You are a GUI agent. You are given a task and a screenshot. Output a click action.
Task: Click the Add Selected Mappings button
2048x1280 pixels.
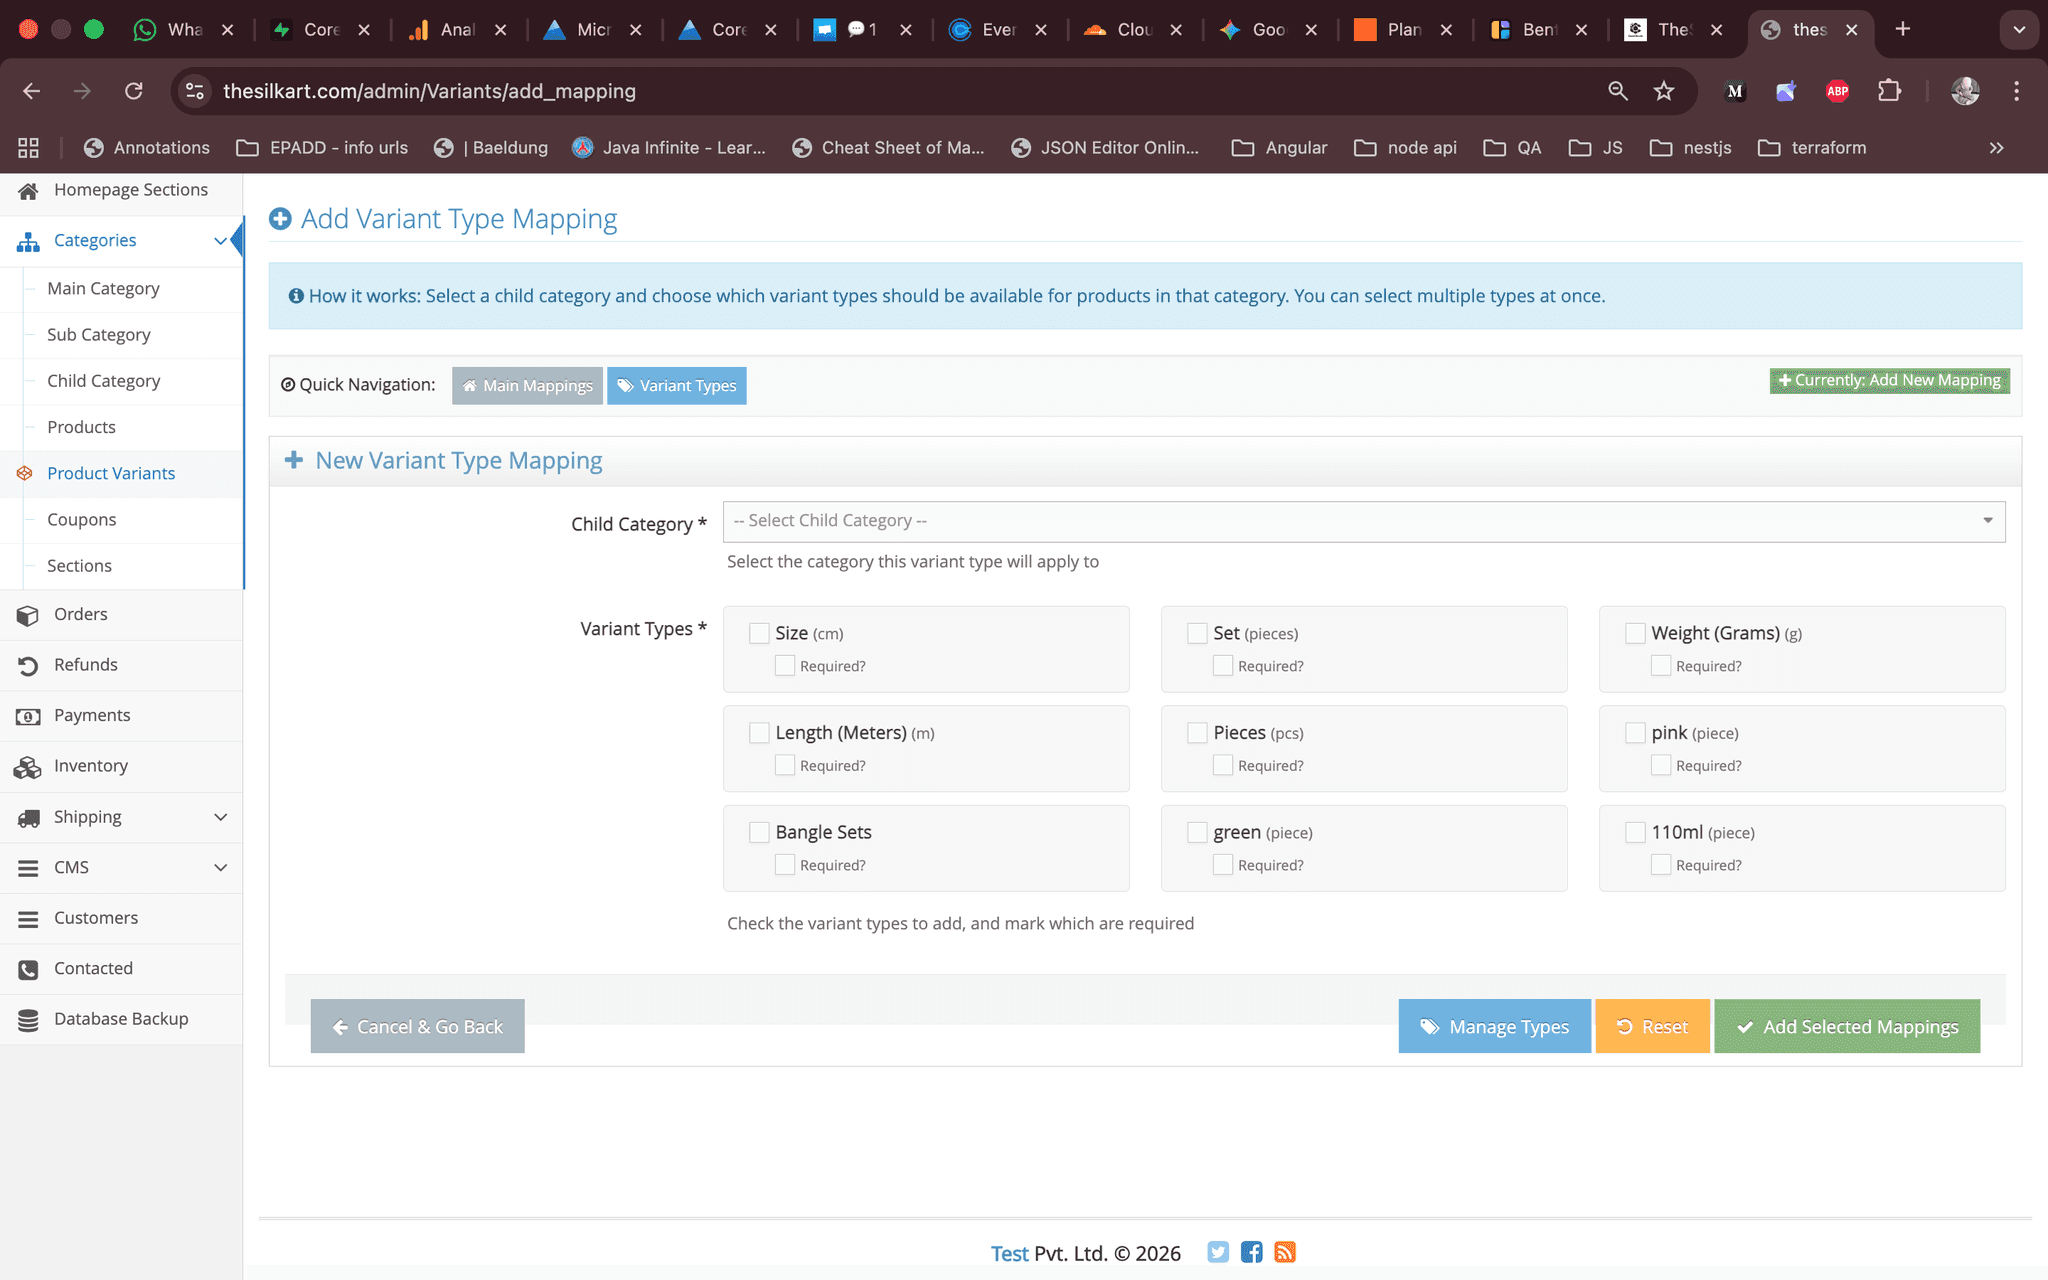click(1846, 1026)
